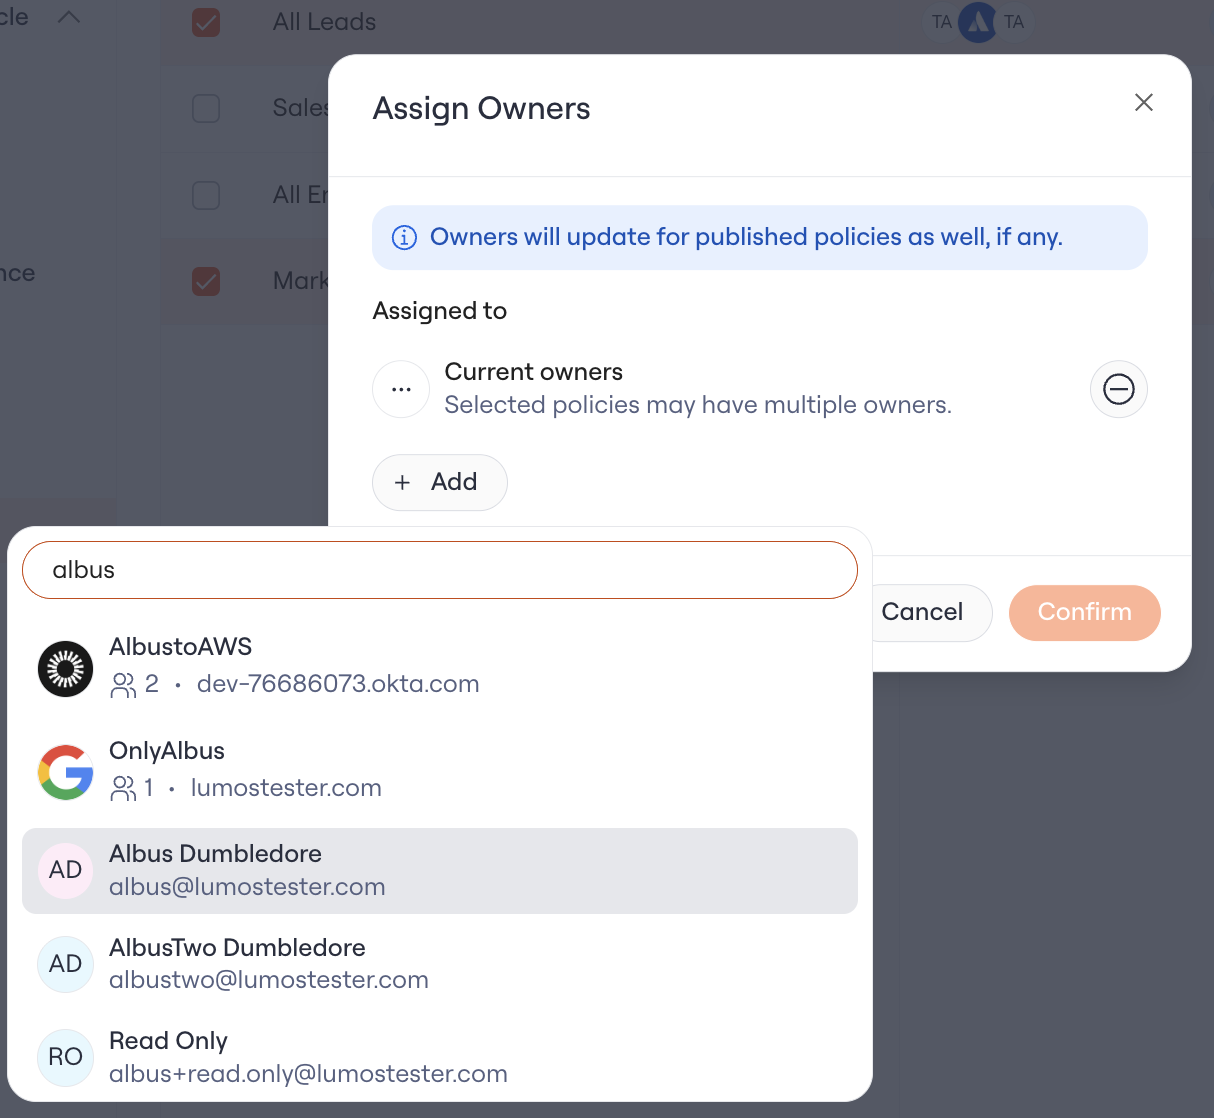The height and width of the screenshot is (1118, 1214).
Task: Close the Assign Owners dialog
Action: click(1144, 102)
